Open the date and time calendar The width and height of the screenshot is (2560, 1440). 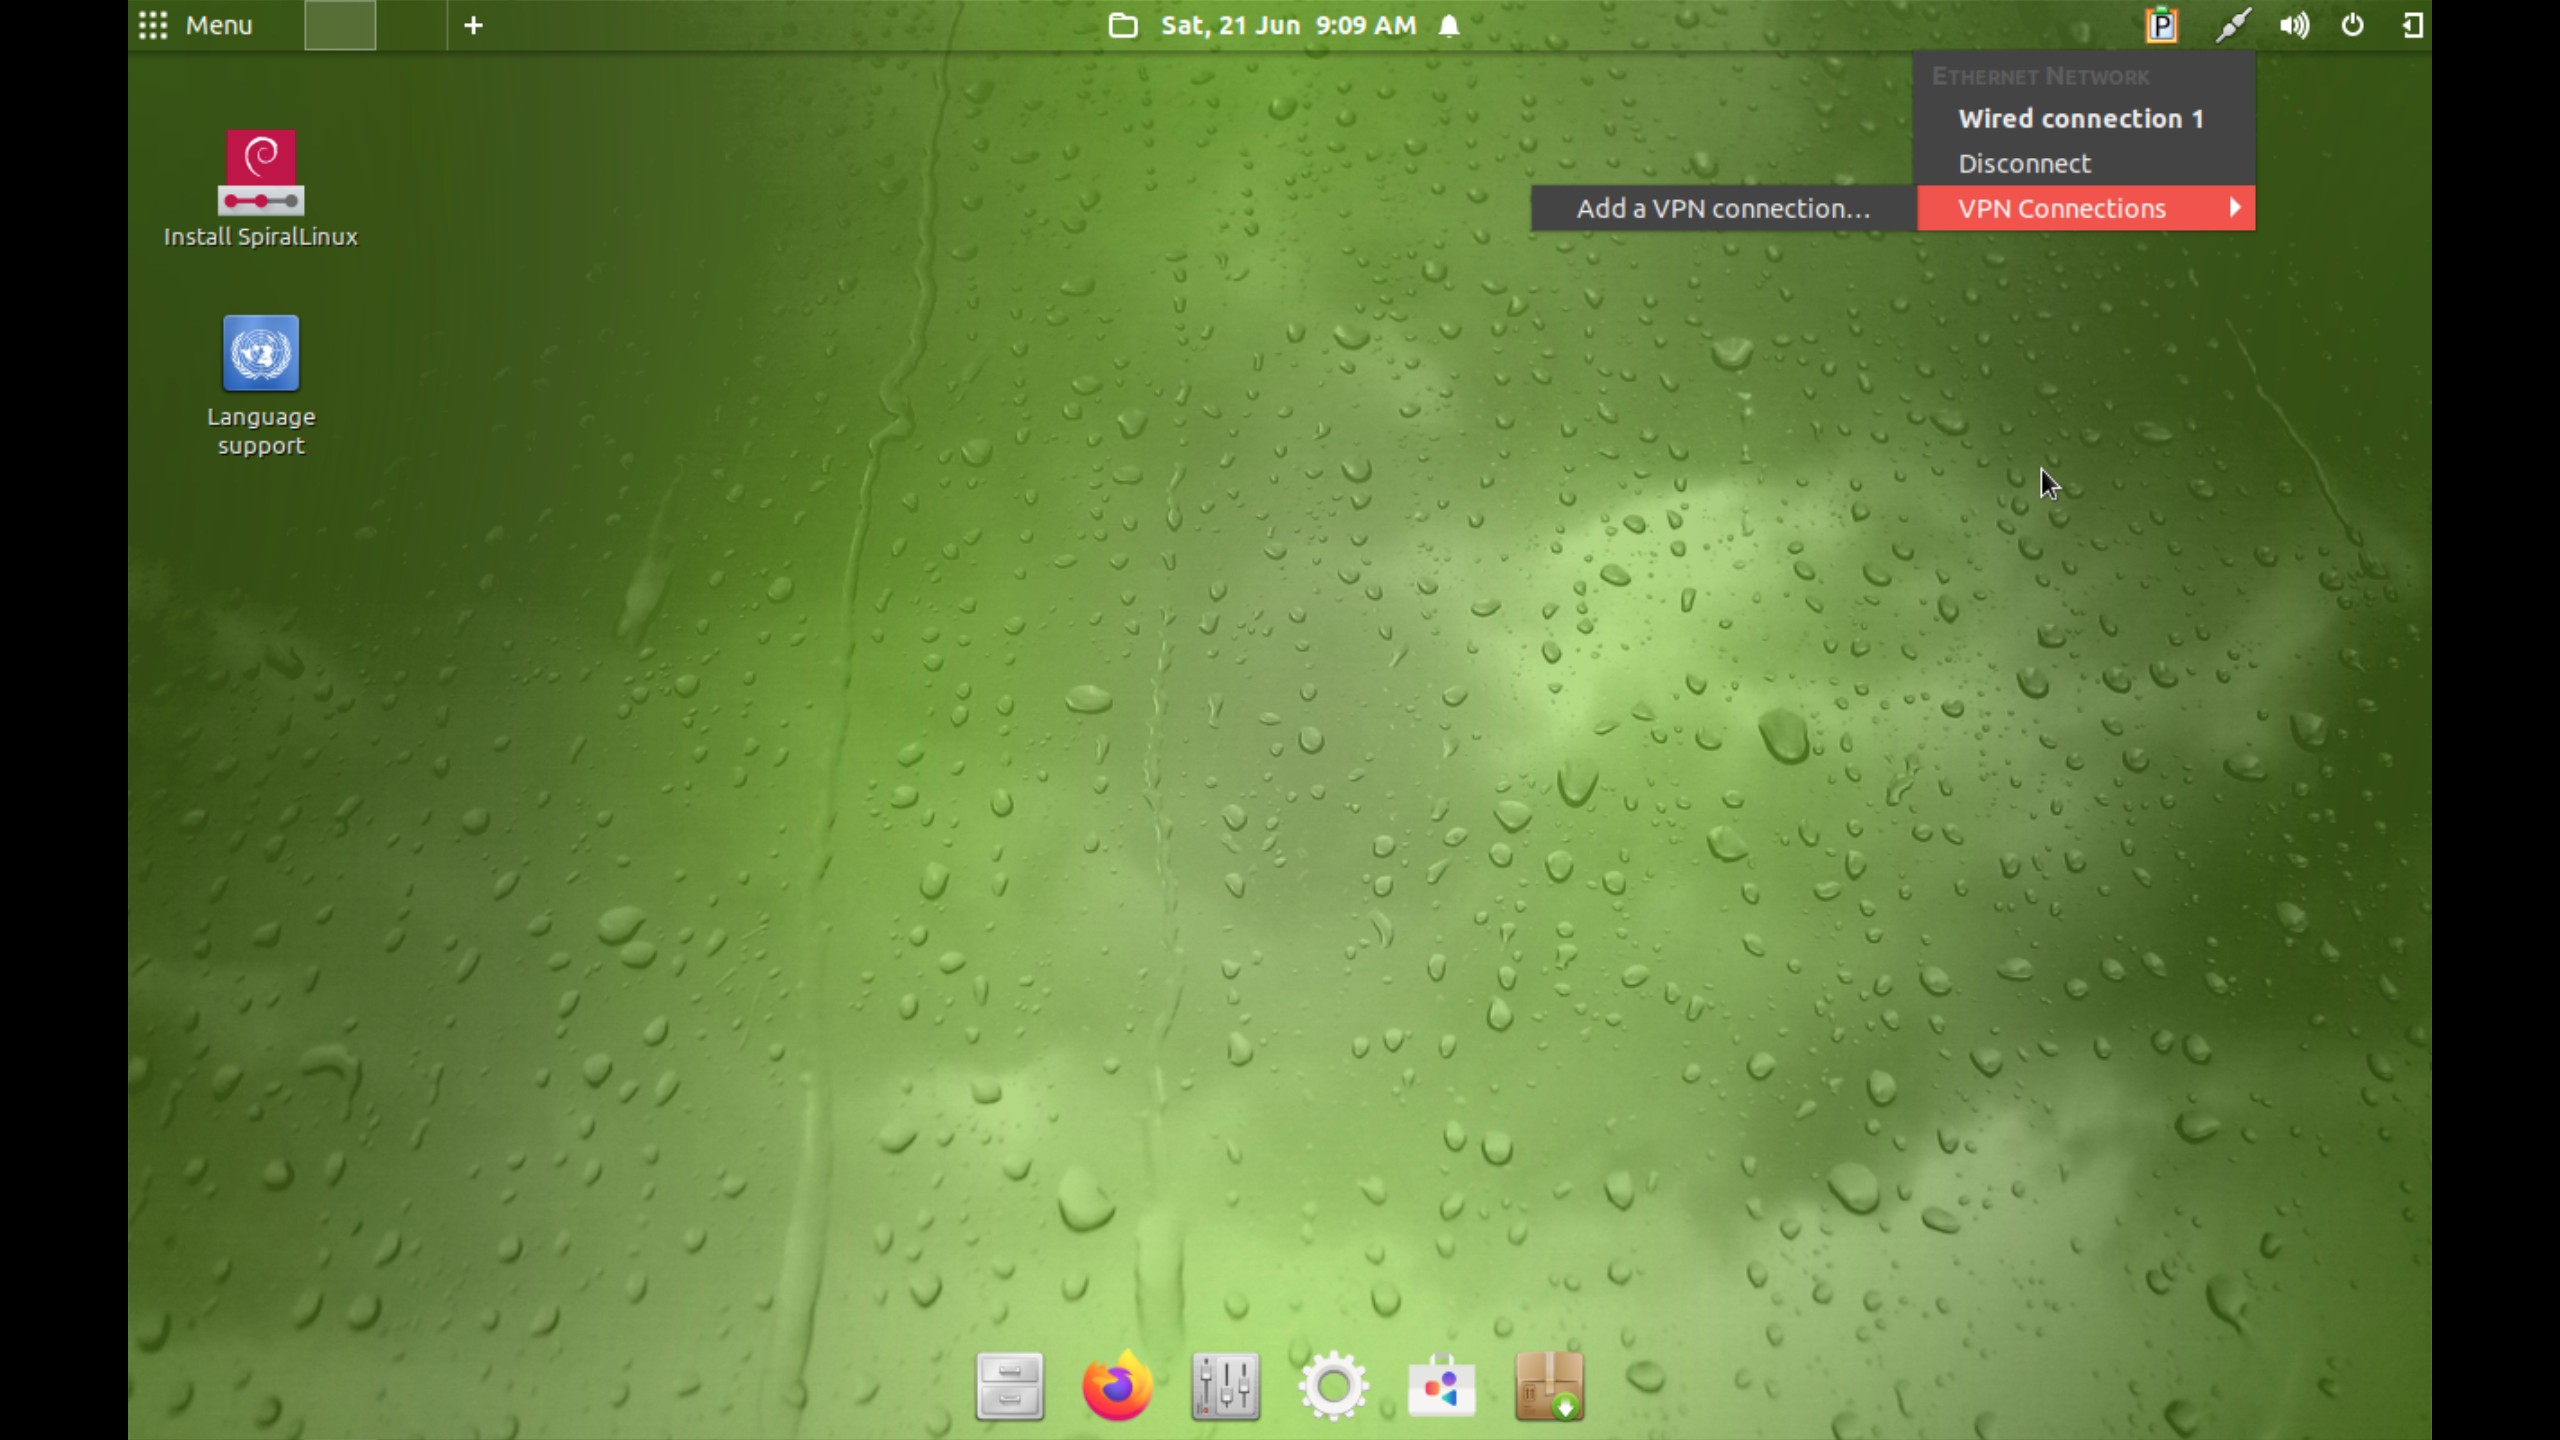pos(1287,25)
